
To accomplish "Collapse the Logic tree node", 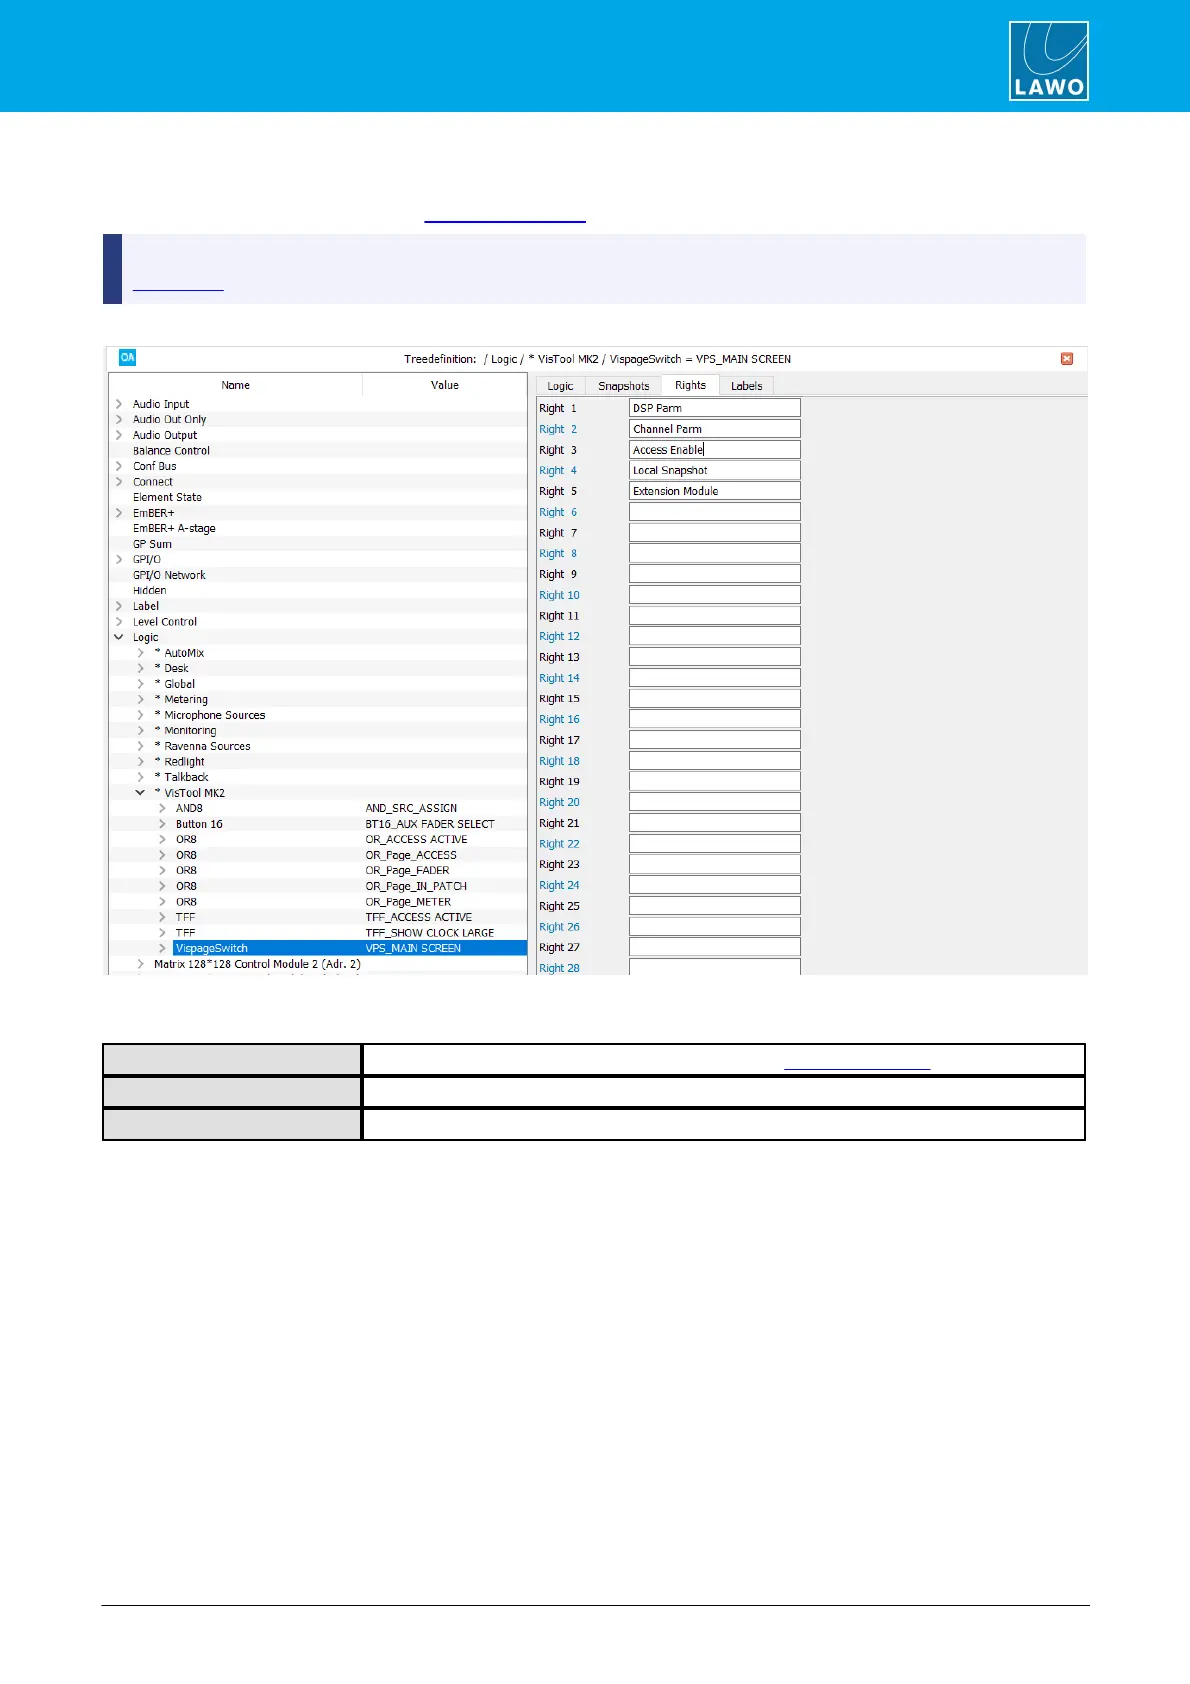I will [119, 637].
